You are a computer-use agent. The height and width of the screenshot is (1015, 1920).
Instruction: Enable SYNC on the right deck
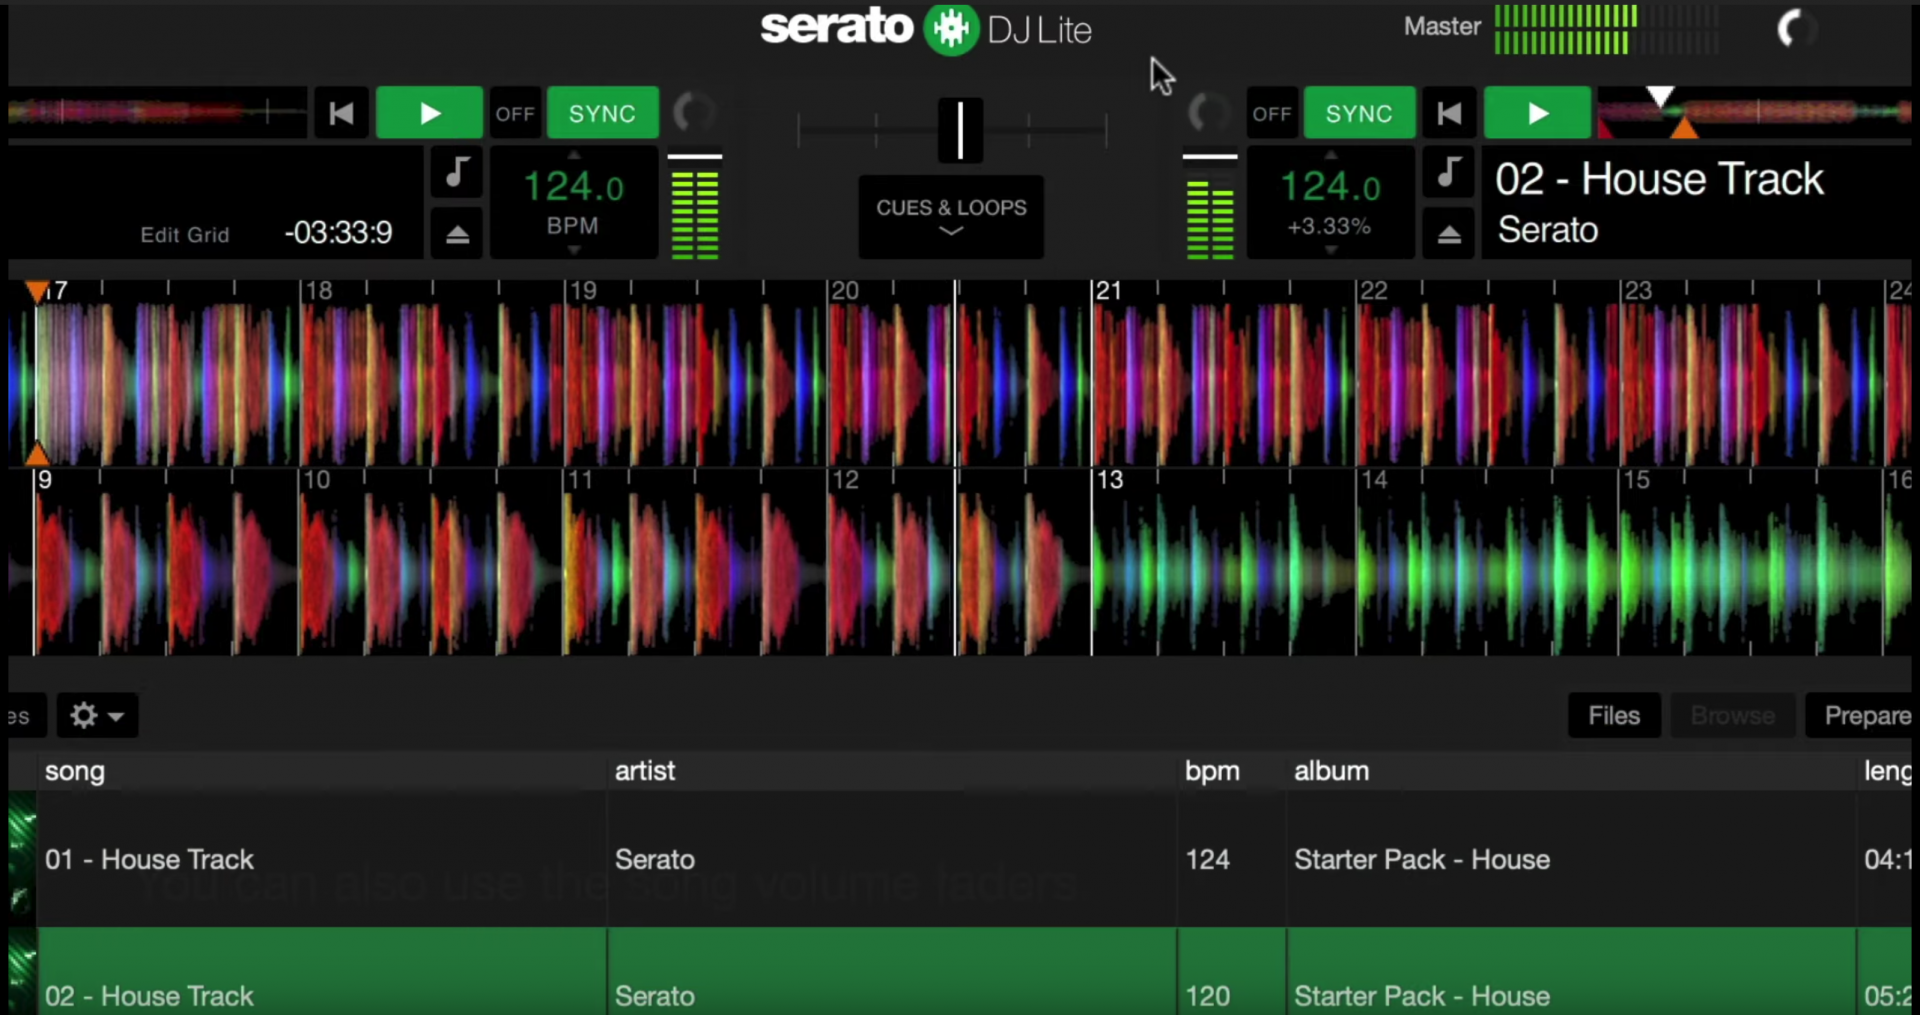(1358, 114)
